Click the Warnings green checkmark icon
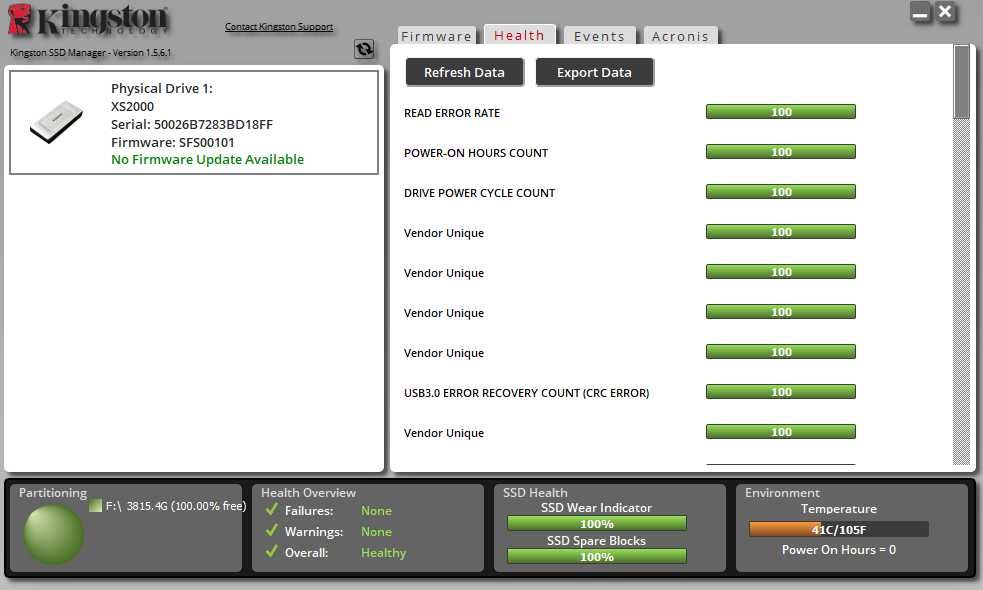Screen dimensions: 983x590 coord(271,530)
